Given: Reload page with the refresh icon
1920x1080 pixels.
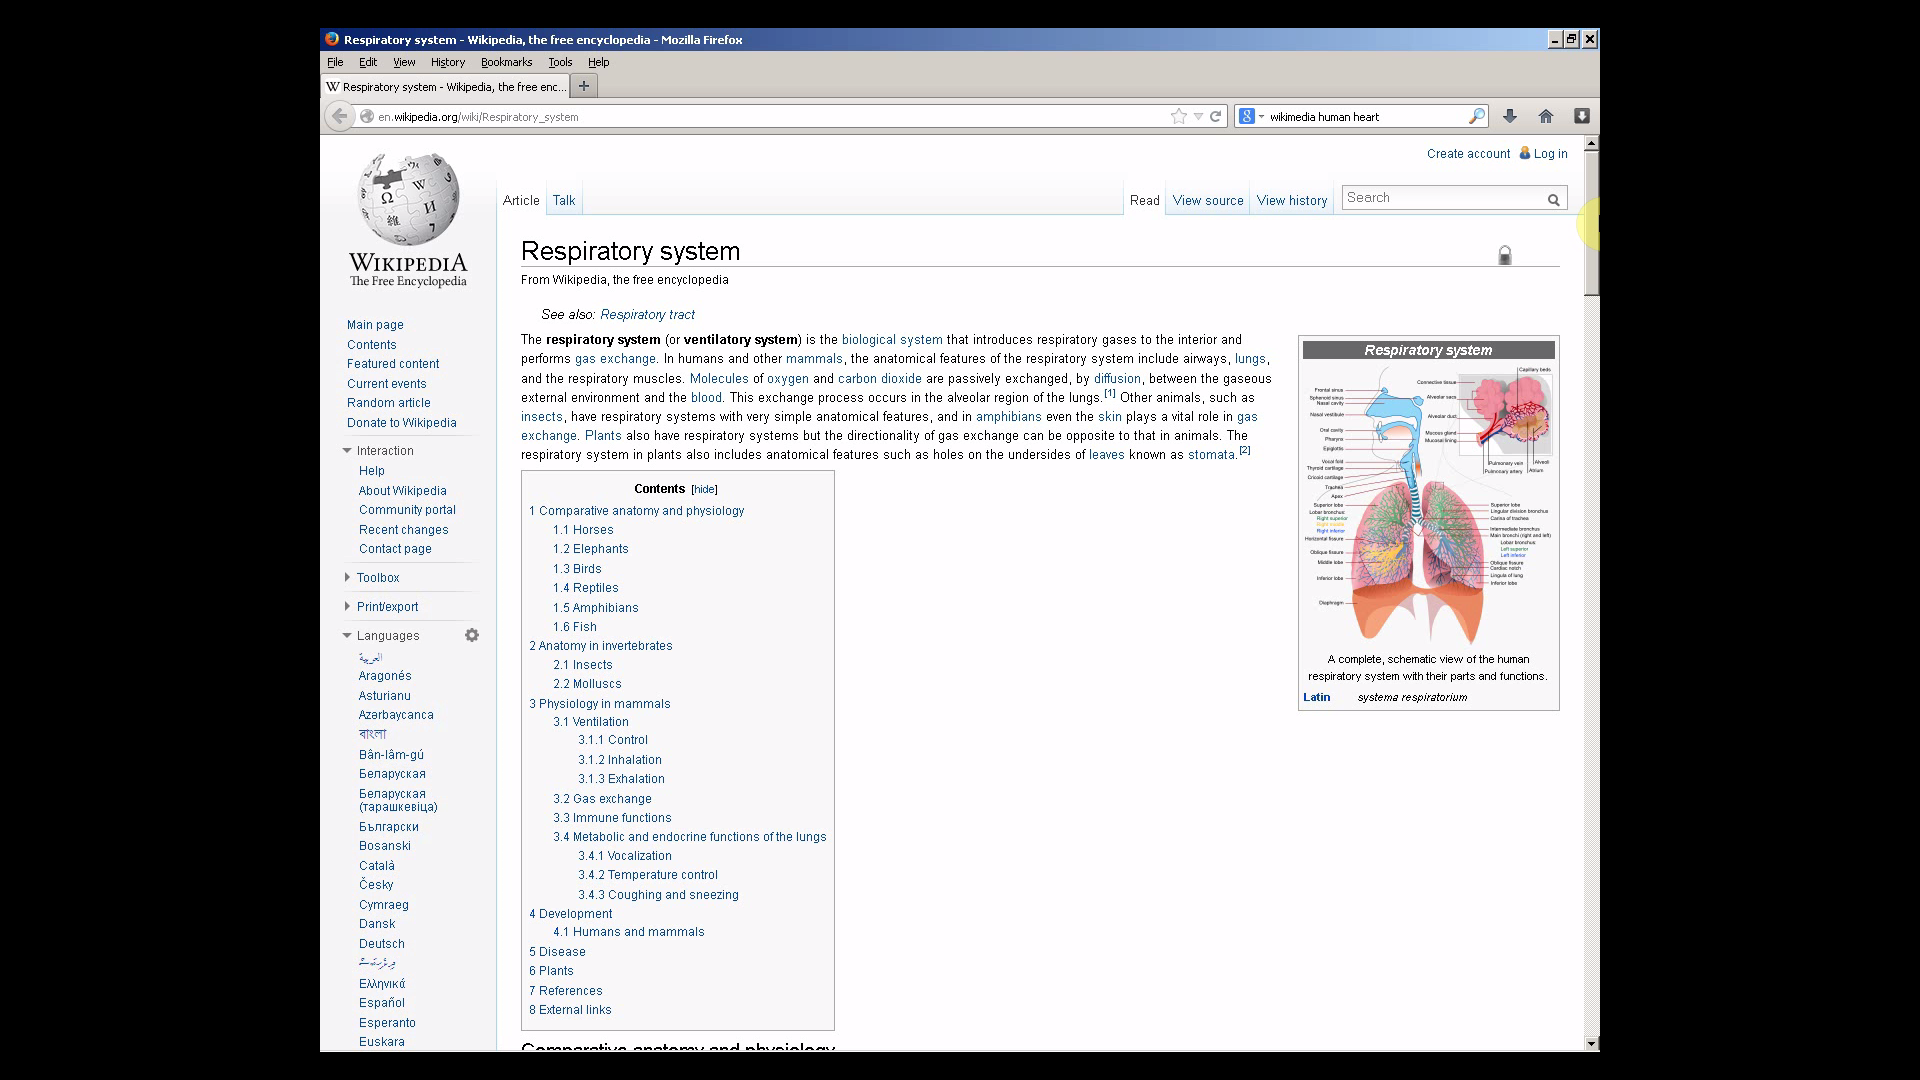Looking at the screenshot, I should click(x=1216, y=116).
